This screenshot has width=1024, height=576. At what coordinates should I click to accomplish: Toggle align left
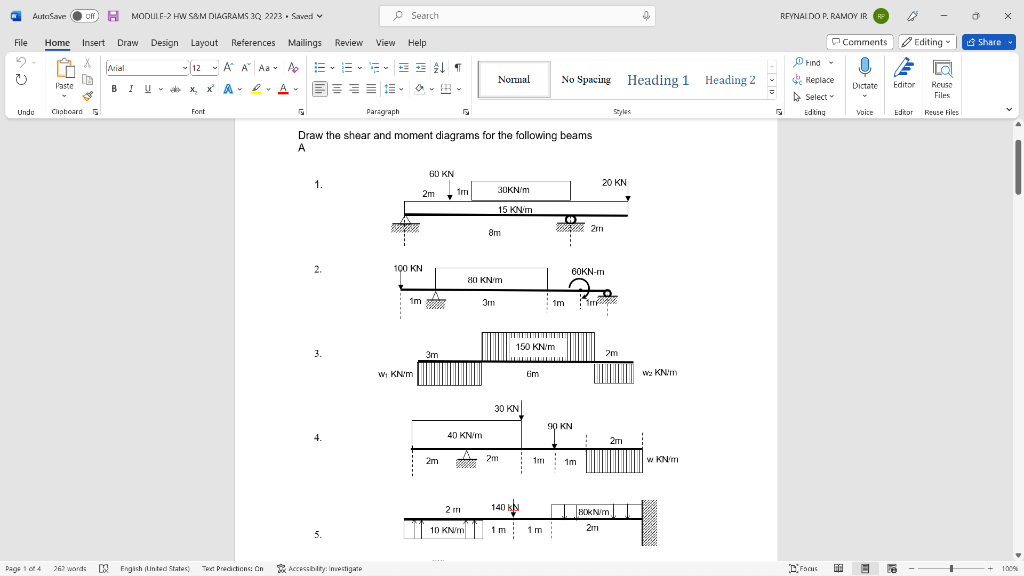point(320,89)
